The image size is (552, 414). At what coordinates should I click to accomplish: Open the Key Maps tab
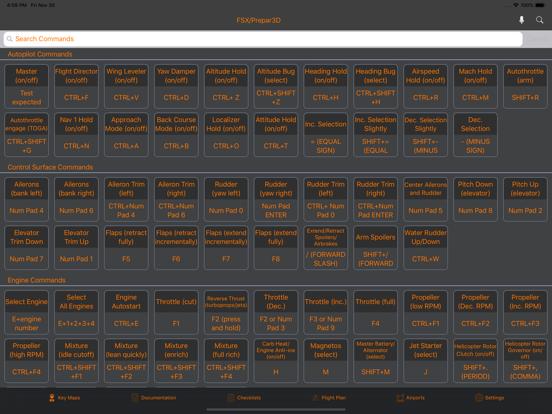pyautogui.click(x=64, y=398)
